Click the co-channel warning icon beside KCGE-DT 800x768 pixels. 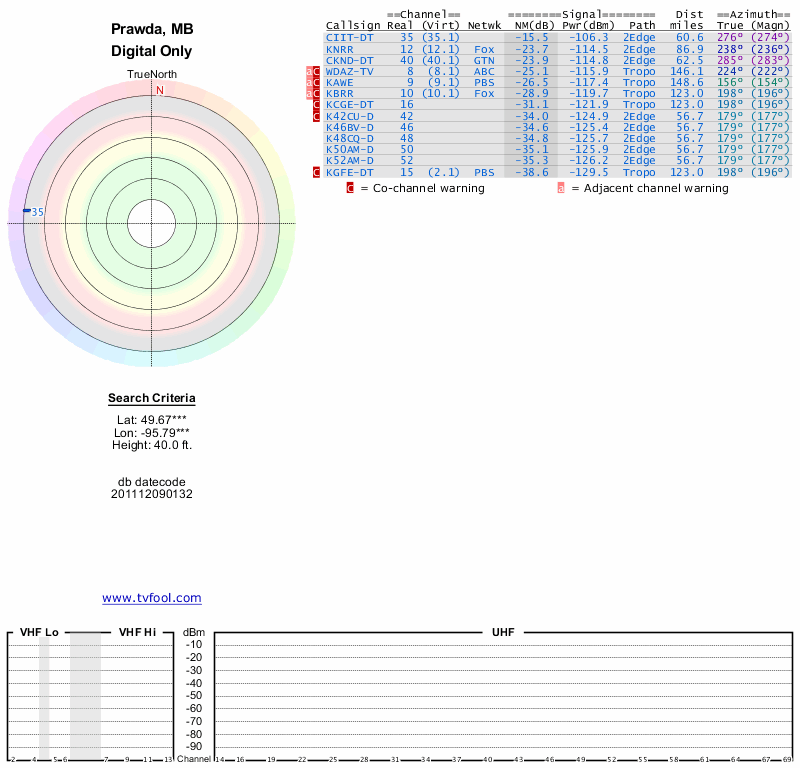[317, 105]
